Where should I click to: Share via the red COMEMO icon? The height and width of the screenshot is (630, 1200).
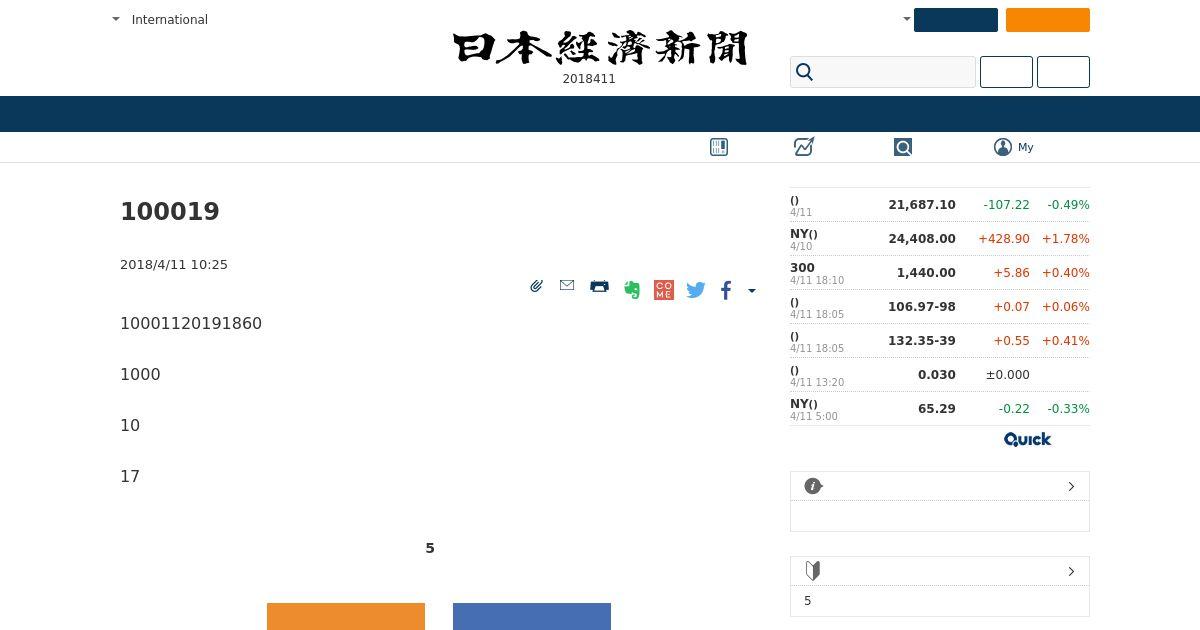pos(664,290)
